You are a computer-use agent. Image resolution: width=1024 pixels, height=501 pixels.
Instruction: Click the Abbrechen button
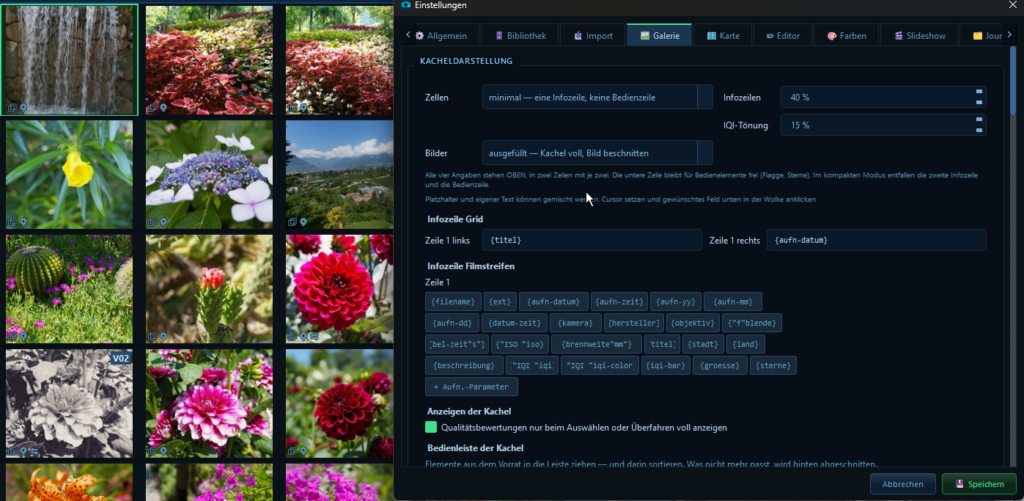tap(903, 484)
